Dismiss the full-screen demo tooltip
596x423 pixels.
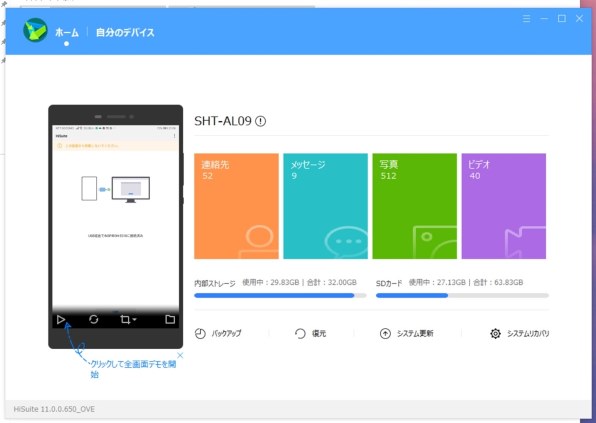(x=180, y=355)
